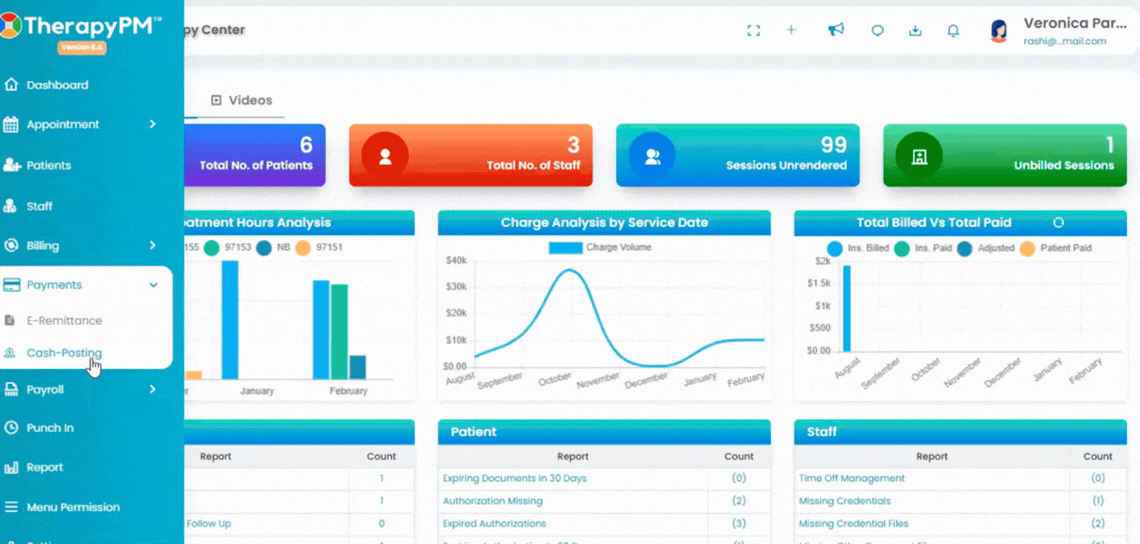The width and height of the screenshot is (1140, 544).
Task: Open the Authorization Missing report
Action: pos(492,501)
